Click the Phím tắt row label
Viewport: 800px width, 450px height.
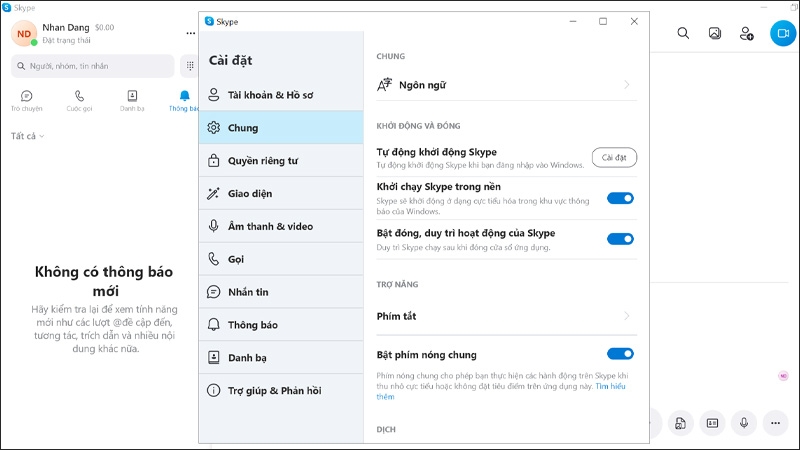(x=396, y=316)
